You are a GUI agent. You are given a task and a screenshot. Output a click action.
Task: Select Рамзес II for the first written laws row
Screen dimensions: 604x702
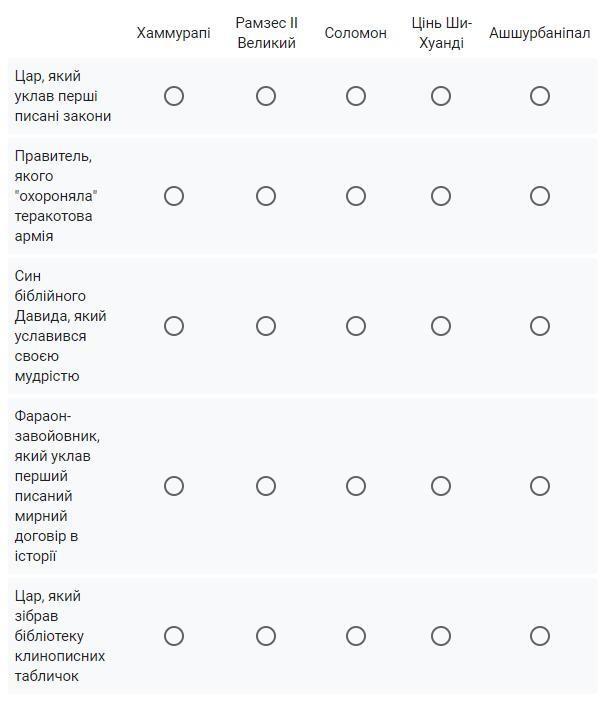[266, 96]
